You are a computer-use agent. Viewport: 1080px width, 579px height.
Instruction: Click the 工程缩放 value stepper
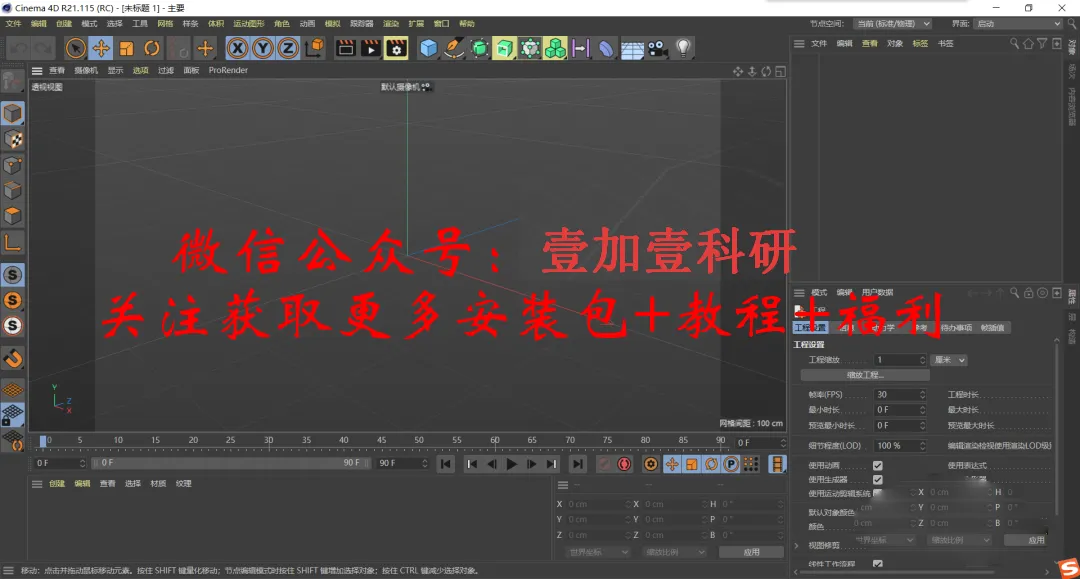[922, 360]
